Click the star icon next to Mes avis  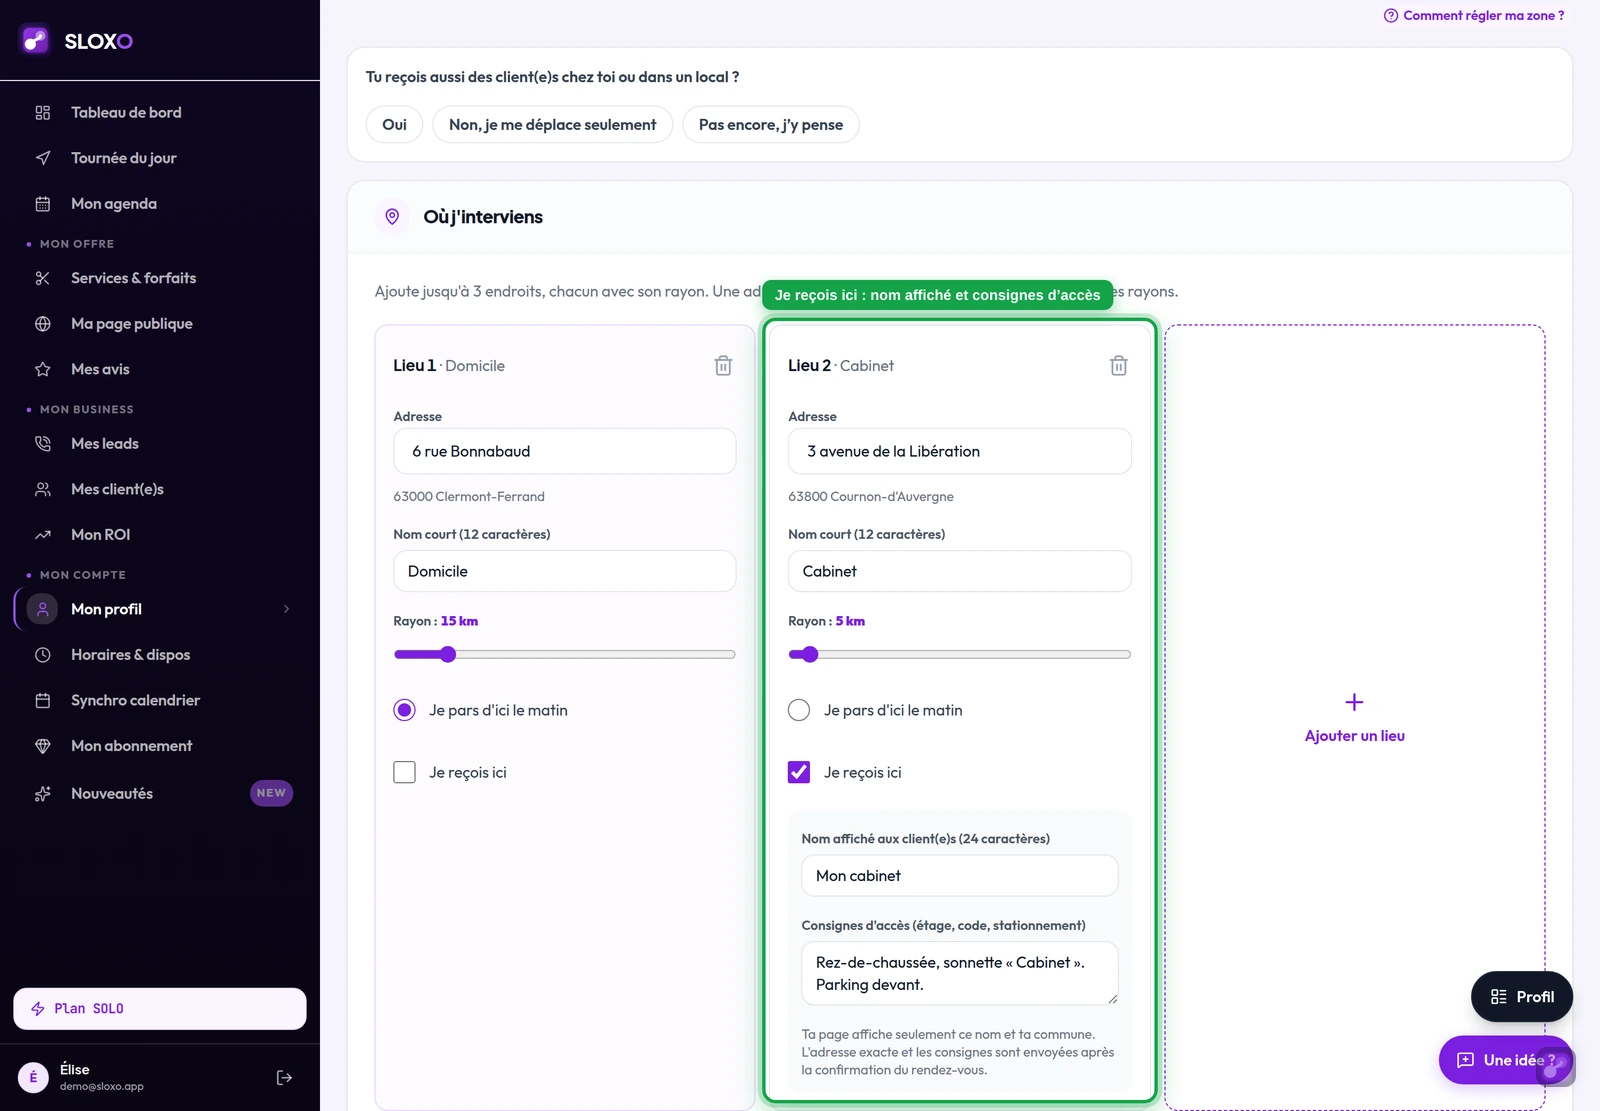43,369
